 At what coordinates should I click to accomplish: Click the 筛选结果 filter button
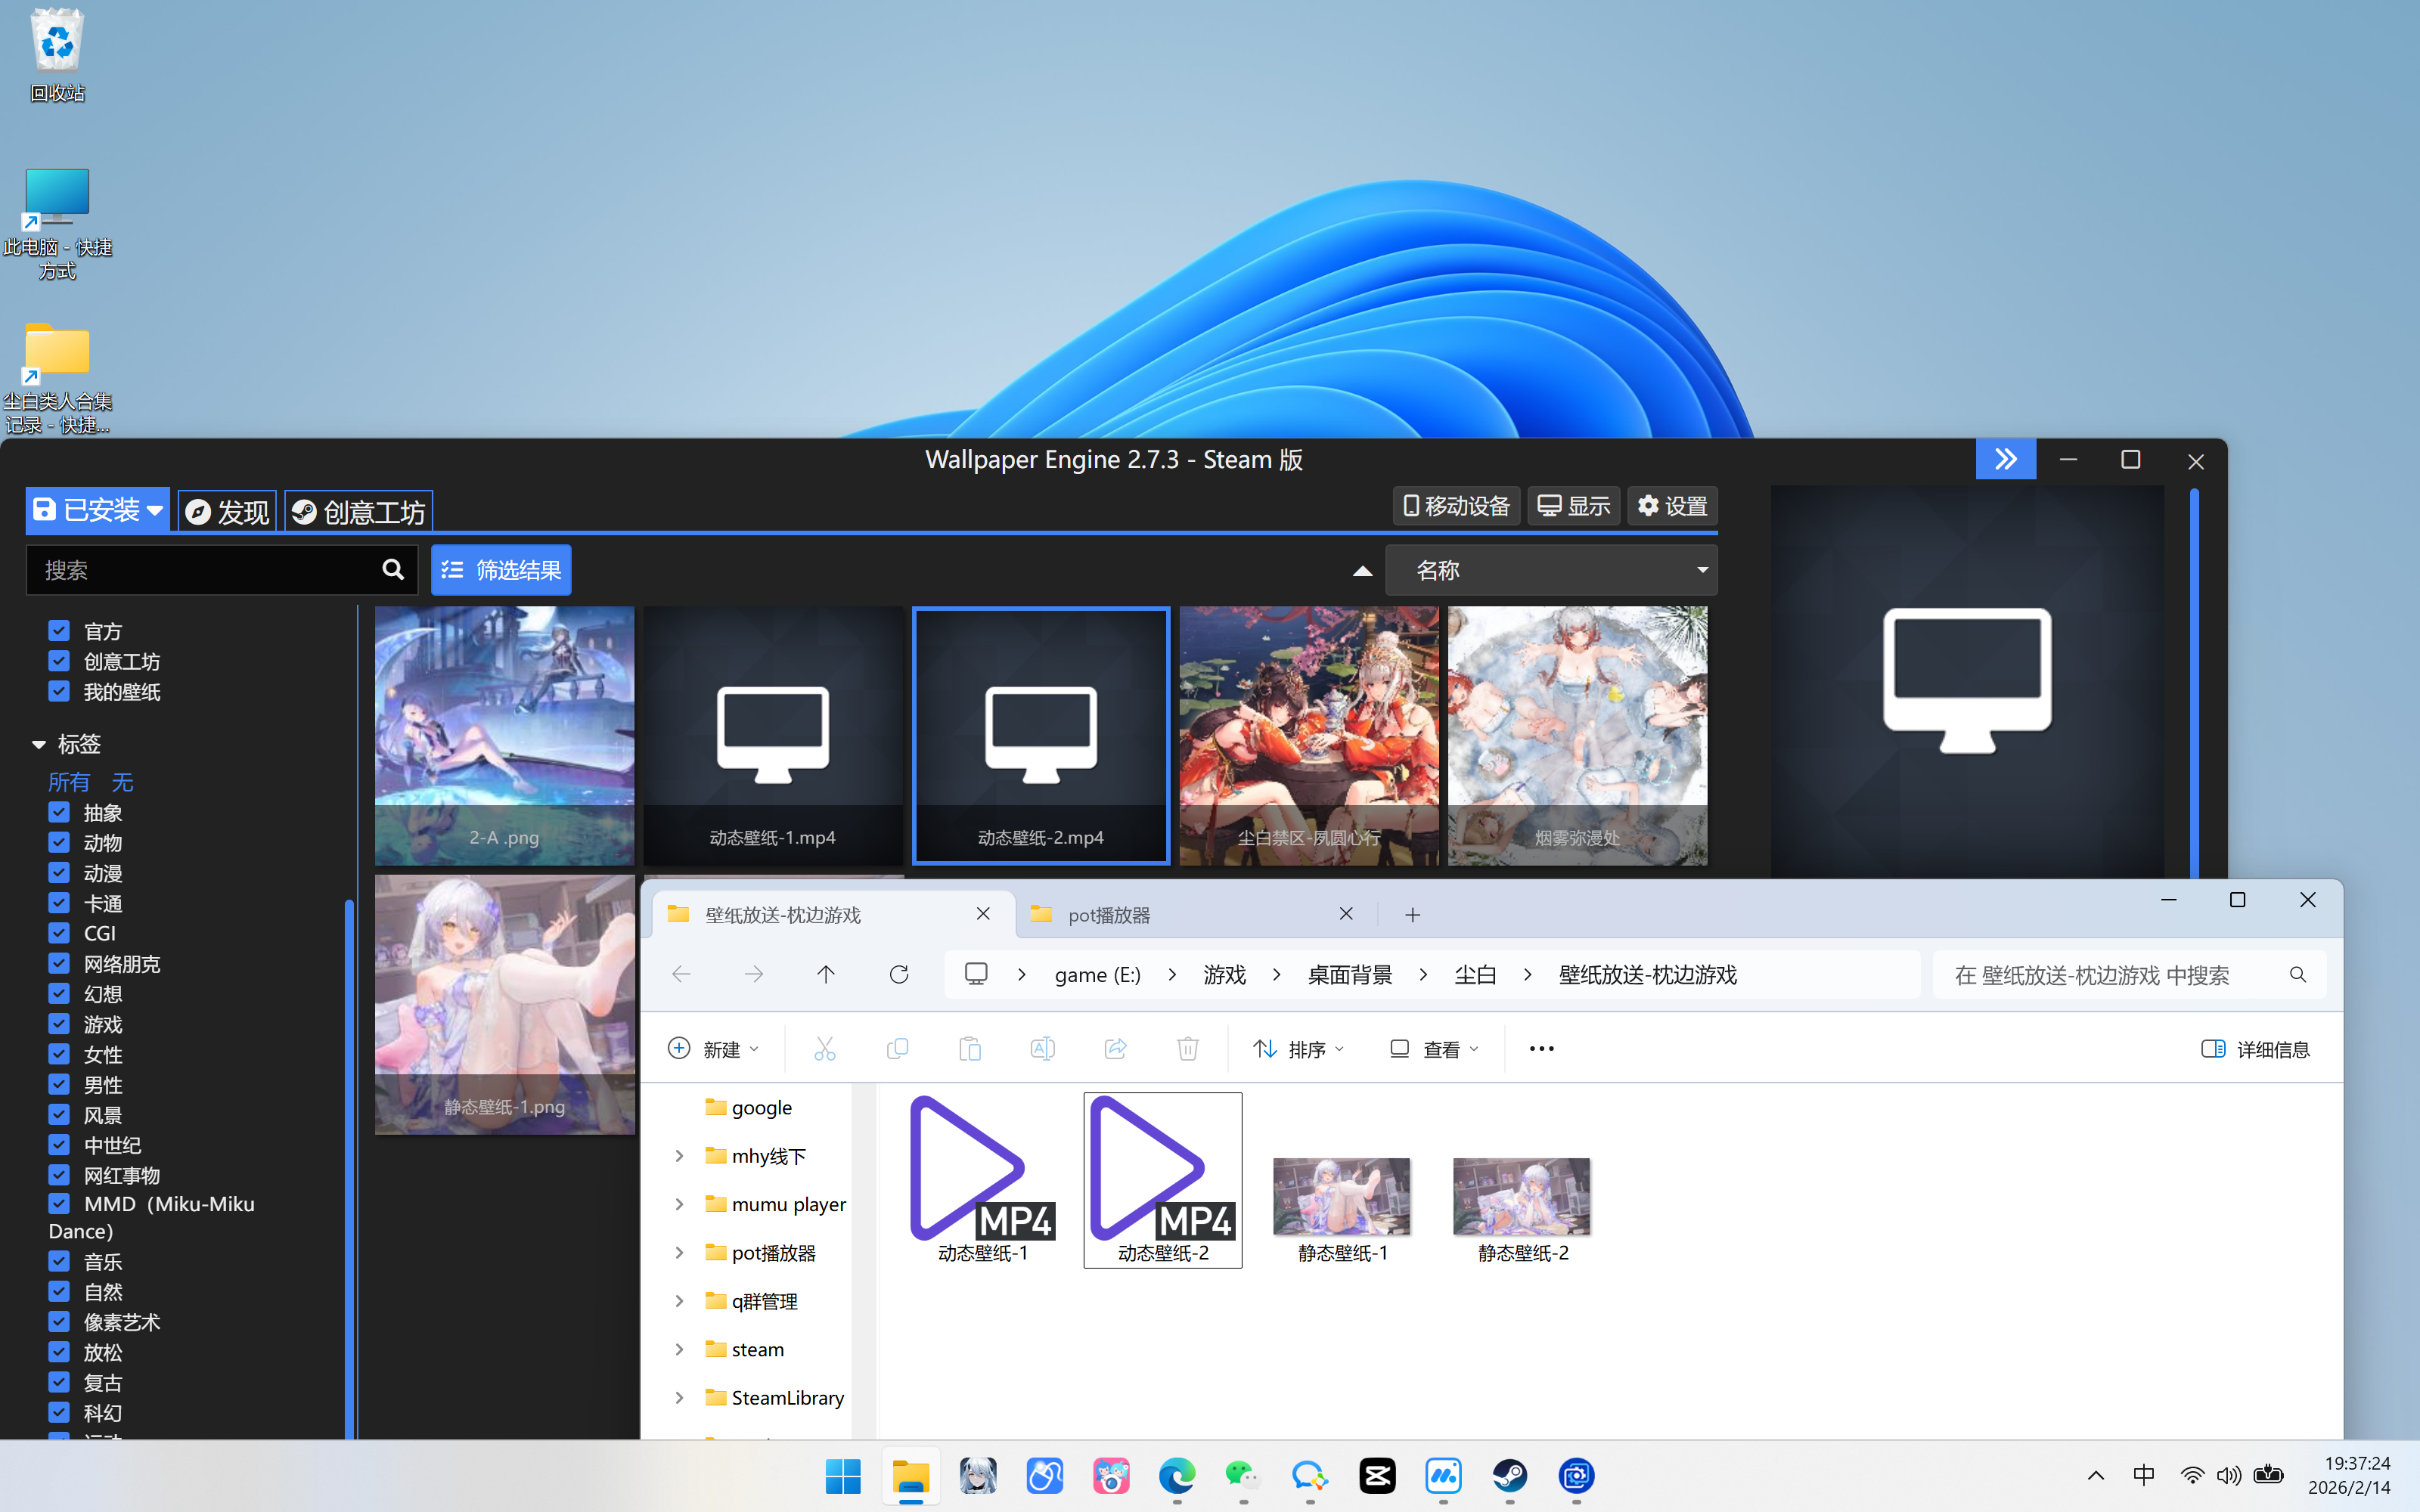[501, 570]
